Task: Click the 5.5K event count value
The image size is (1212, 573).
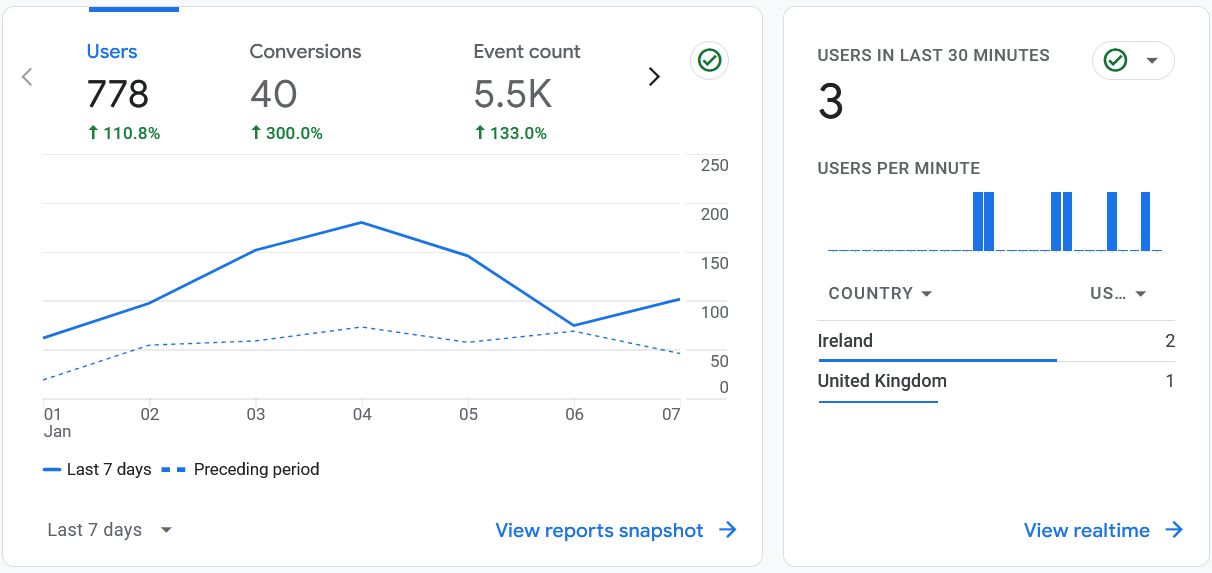Action: click(x=513, y=94)
